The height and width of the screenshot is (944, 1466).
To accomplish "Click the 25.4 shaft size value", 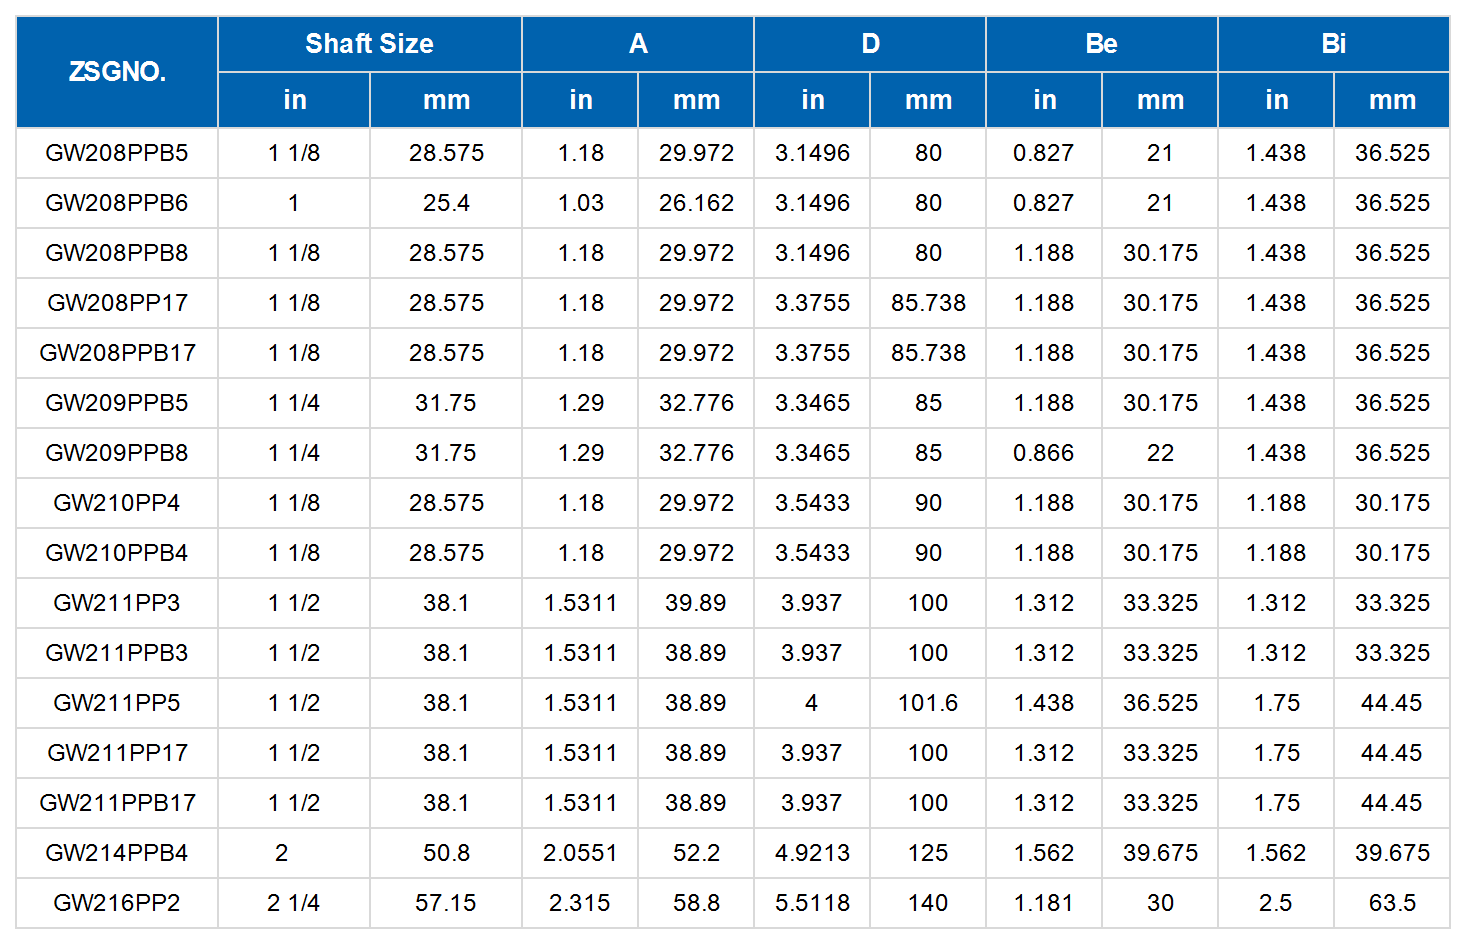I will 446,203.
